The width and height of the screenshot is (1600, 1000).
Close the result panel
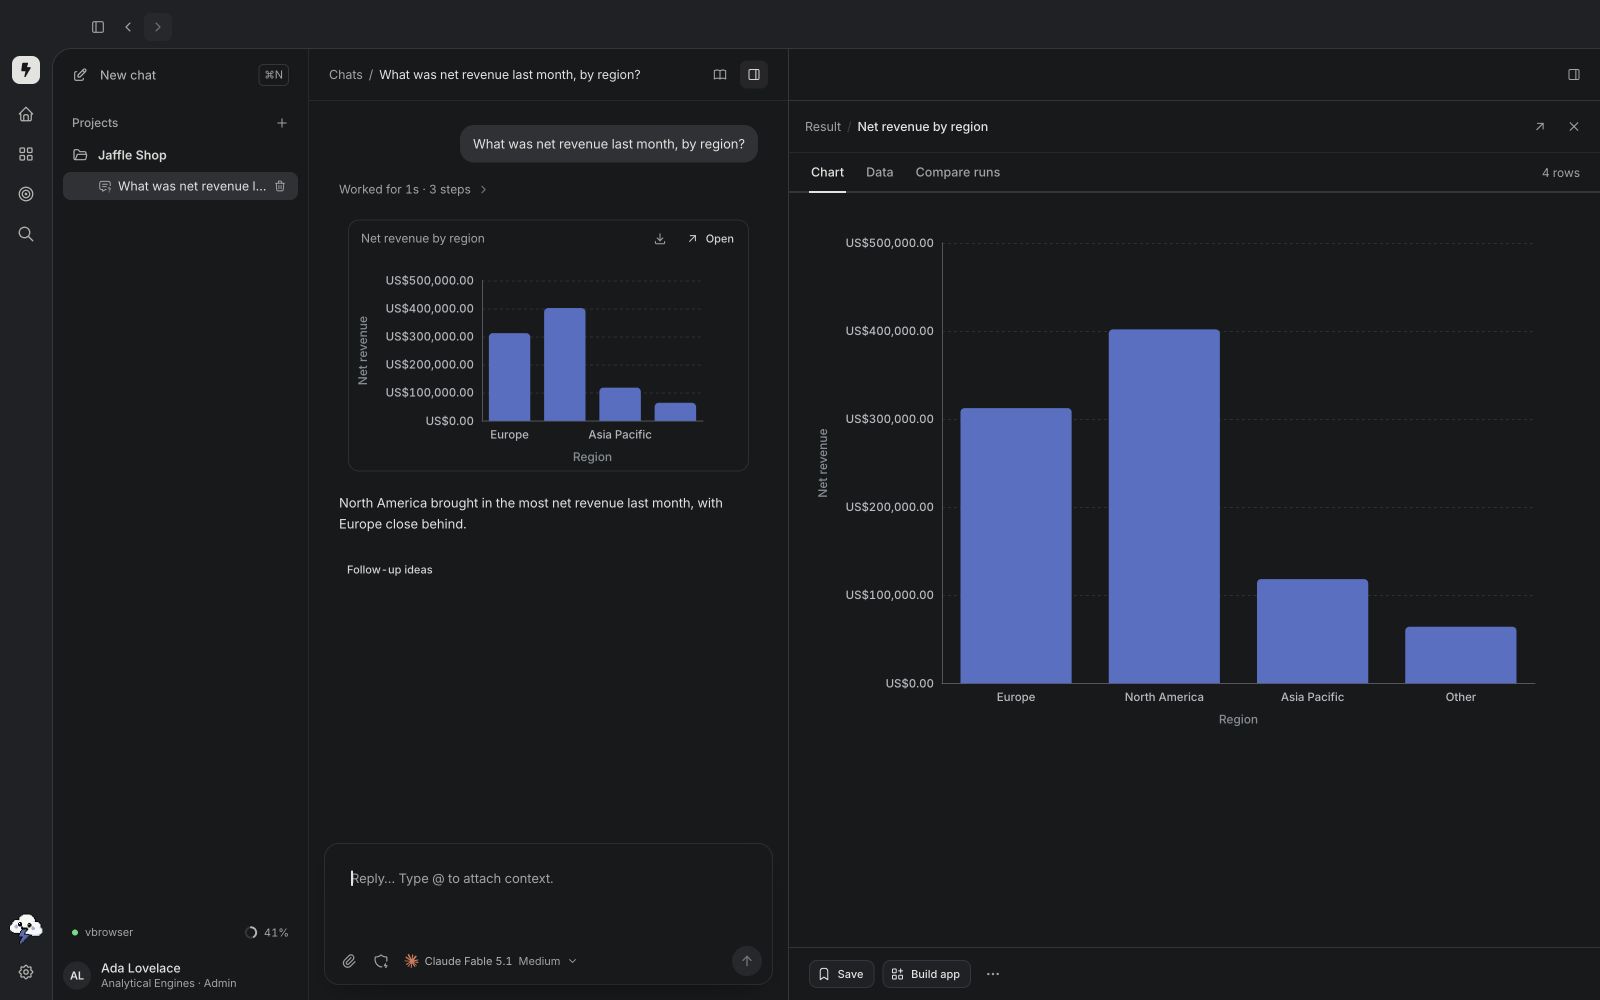click(1574, 127)
